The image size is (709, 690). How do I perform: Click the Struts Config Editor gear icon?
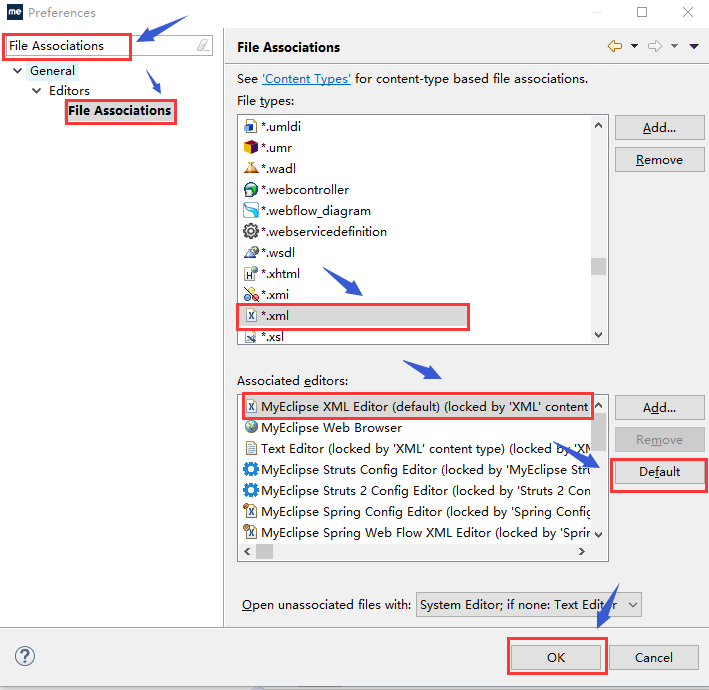pos(251,469)
